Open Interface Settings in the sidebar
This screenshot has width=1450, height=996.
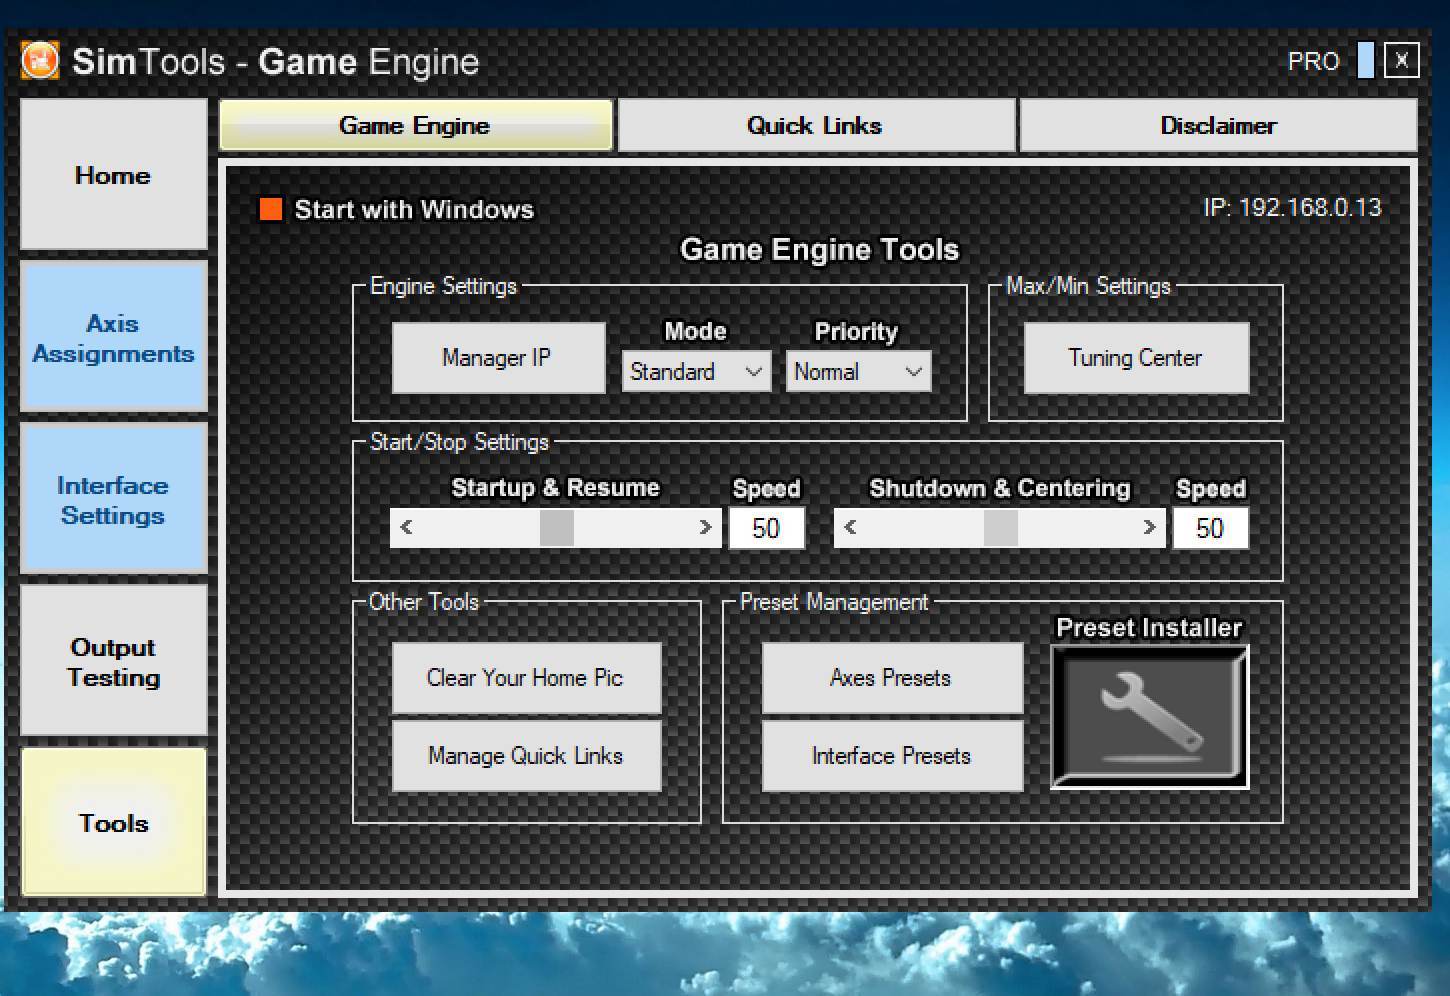tap(113, 499)
